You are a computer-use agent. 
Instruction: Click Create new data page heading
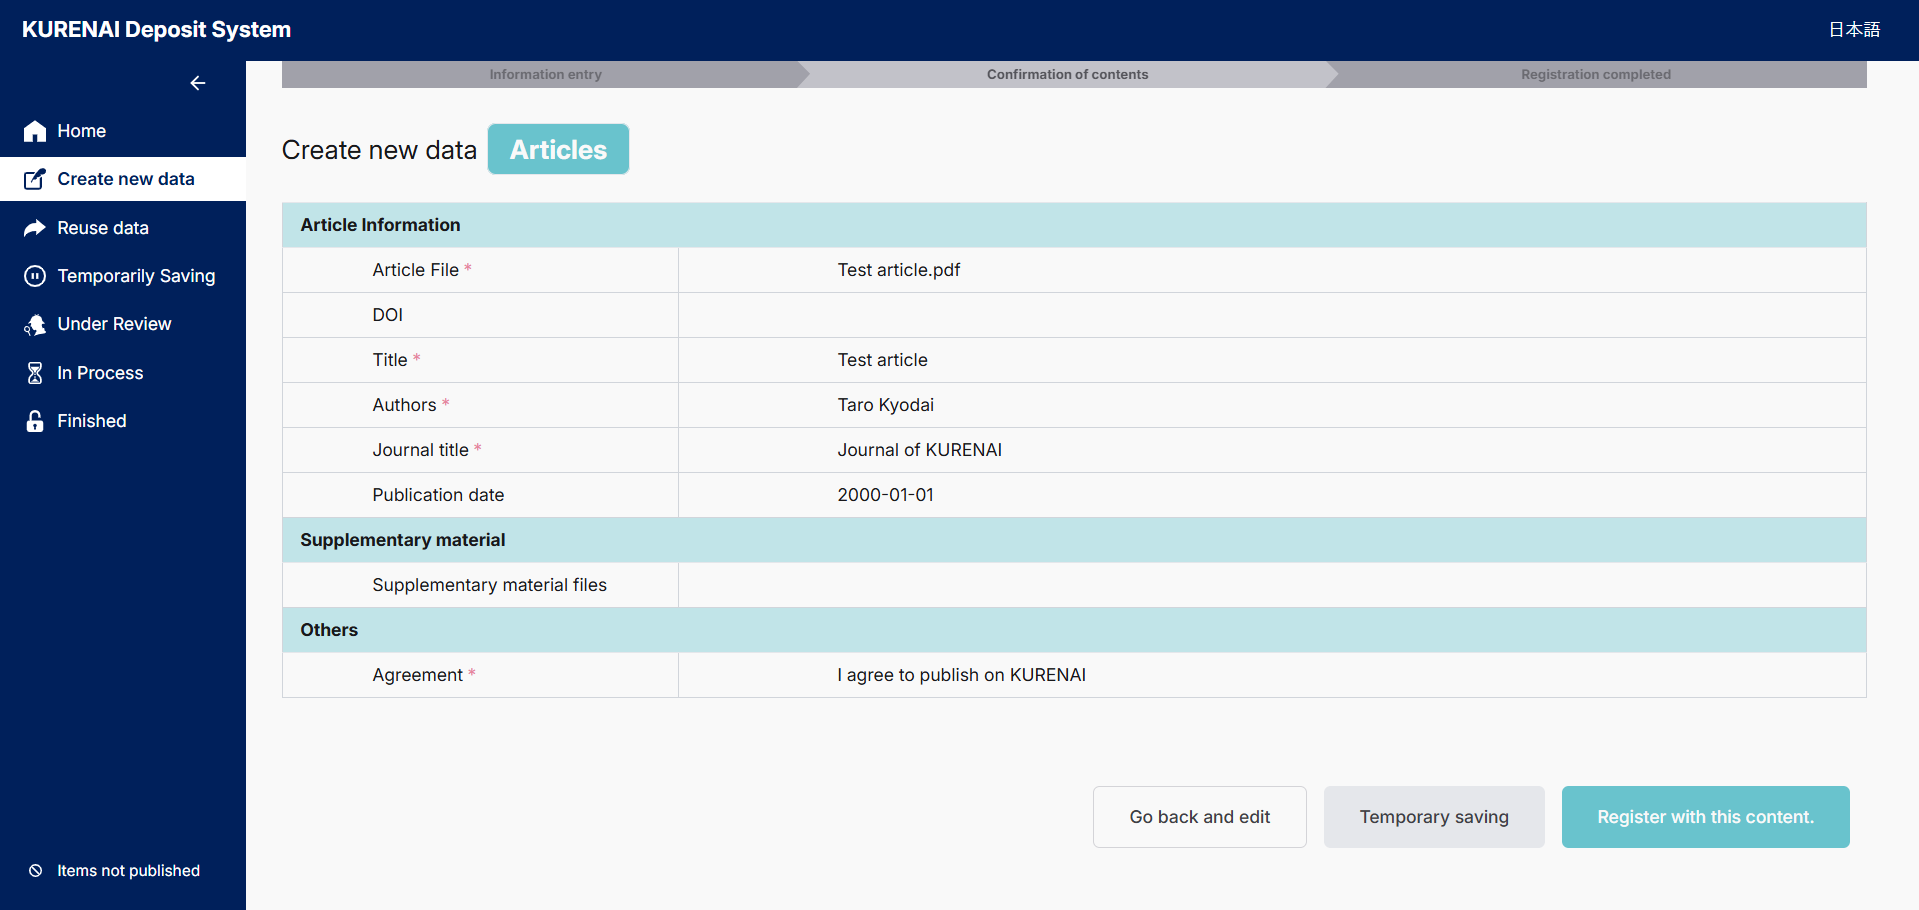tap(379, 150)
